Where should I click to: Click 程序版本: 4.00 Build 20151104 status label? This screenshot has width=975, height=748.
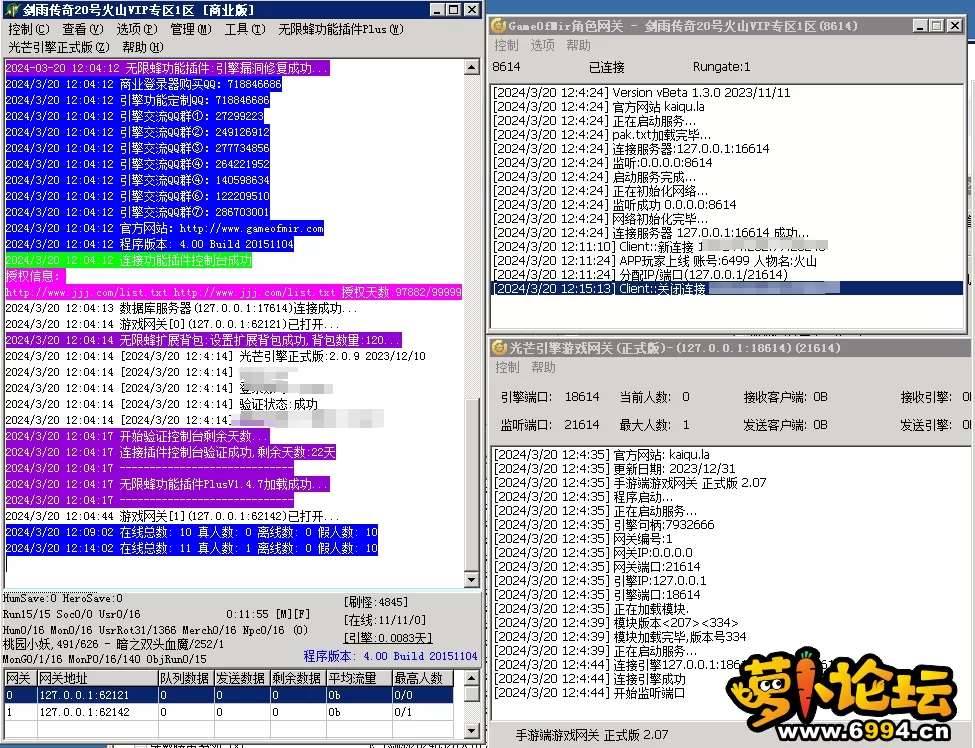(x=390, y=656)
